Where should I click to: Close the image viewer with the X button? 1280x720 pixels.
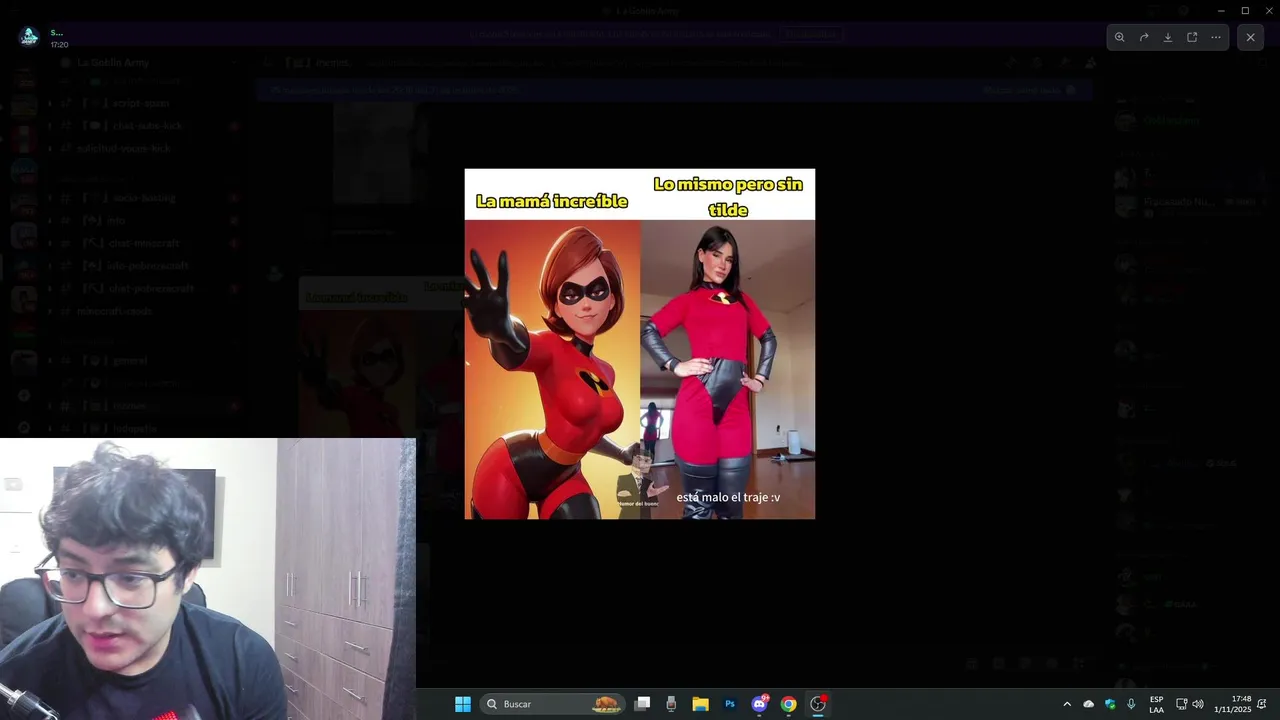click(x=1250, y=37)
